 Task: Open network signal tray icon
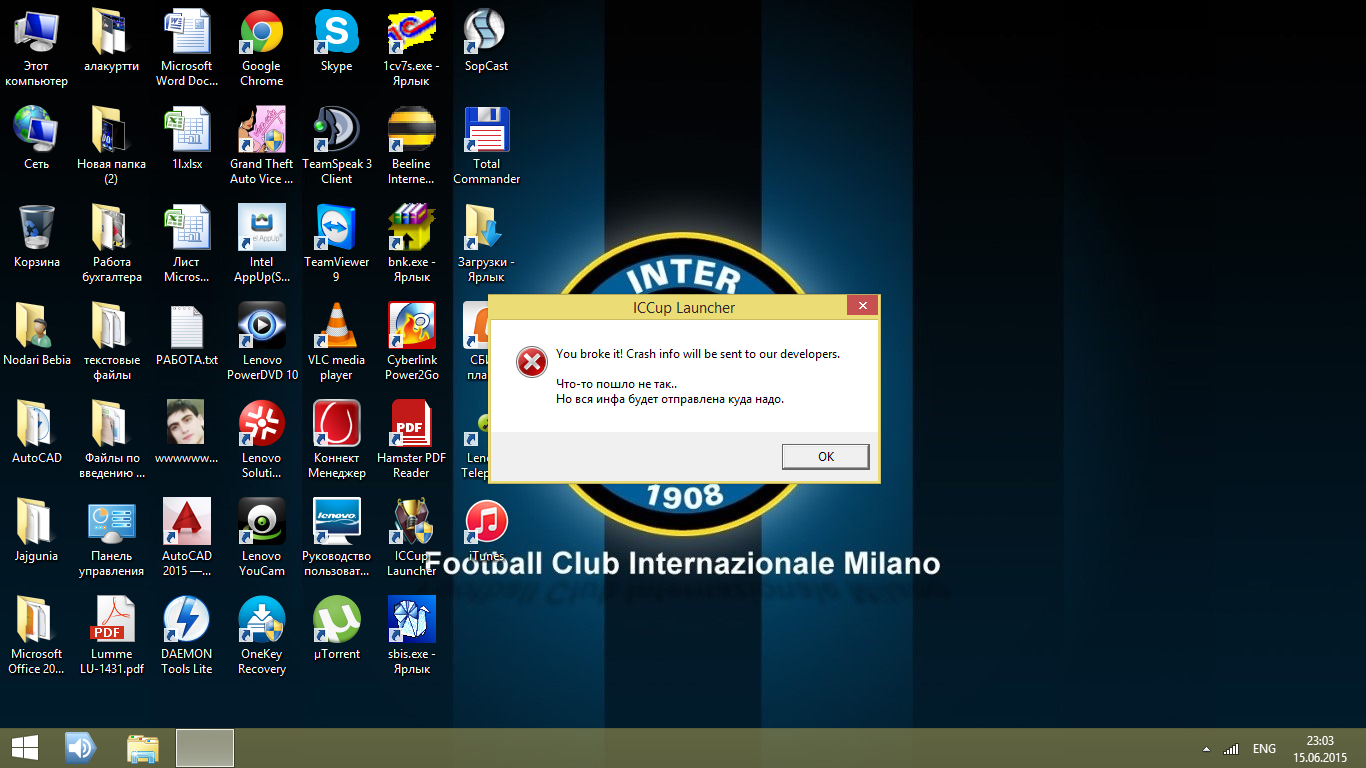[1231, 748]
